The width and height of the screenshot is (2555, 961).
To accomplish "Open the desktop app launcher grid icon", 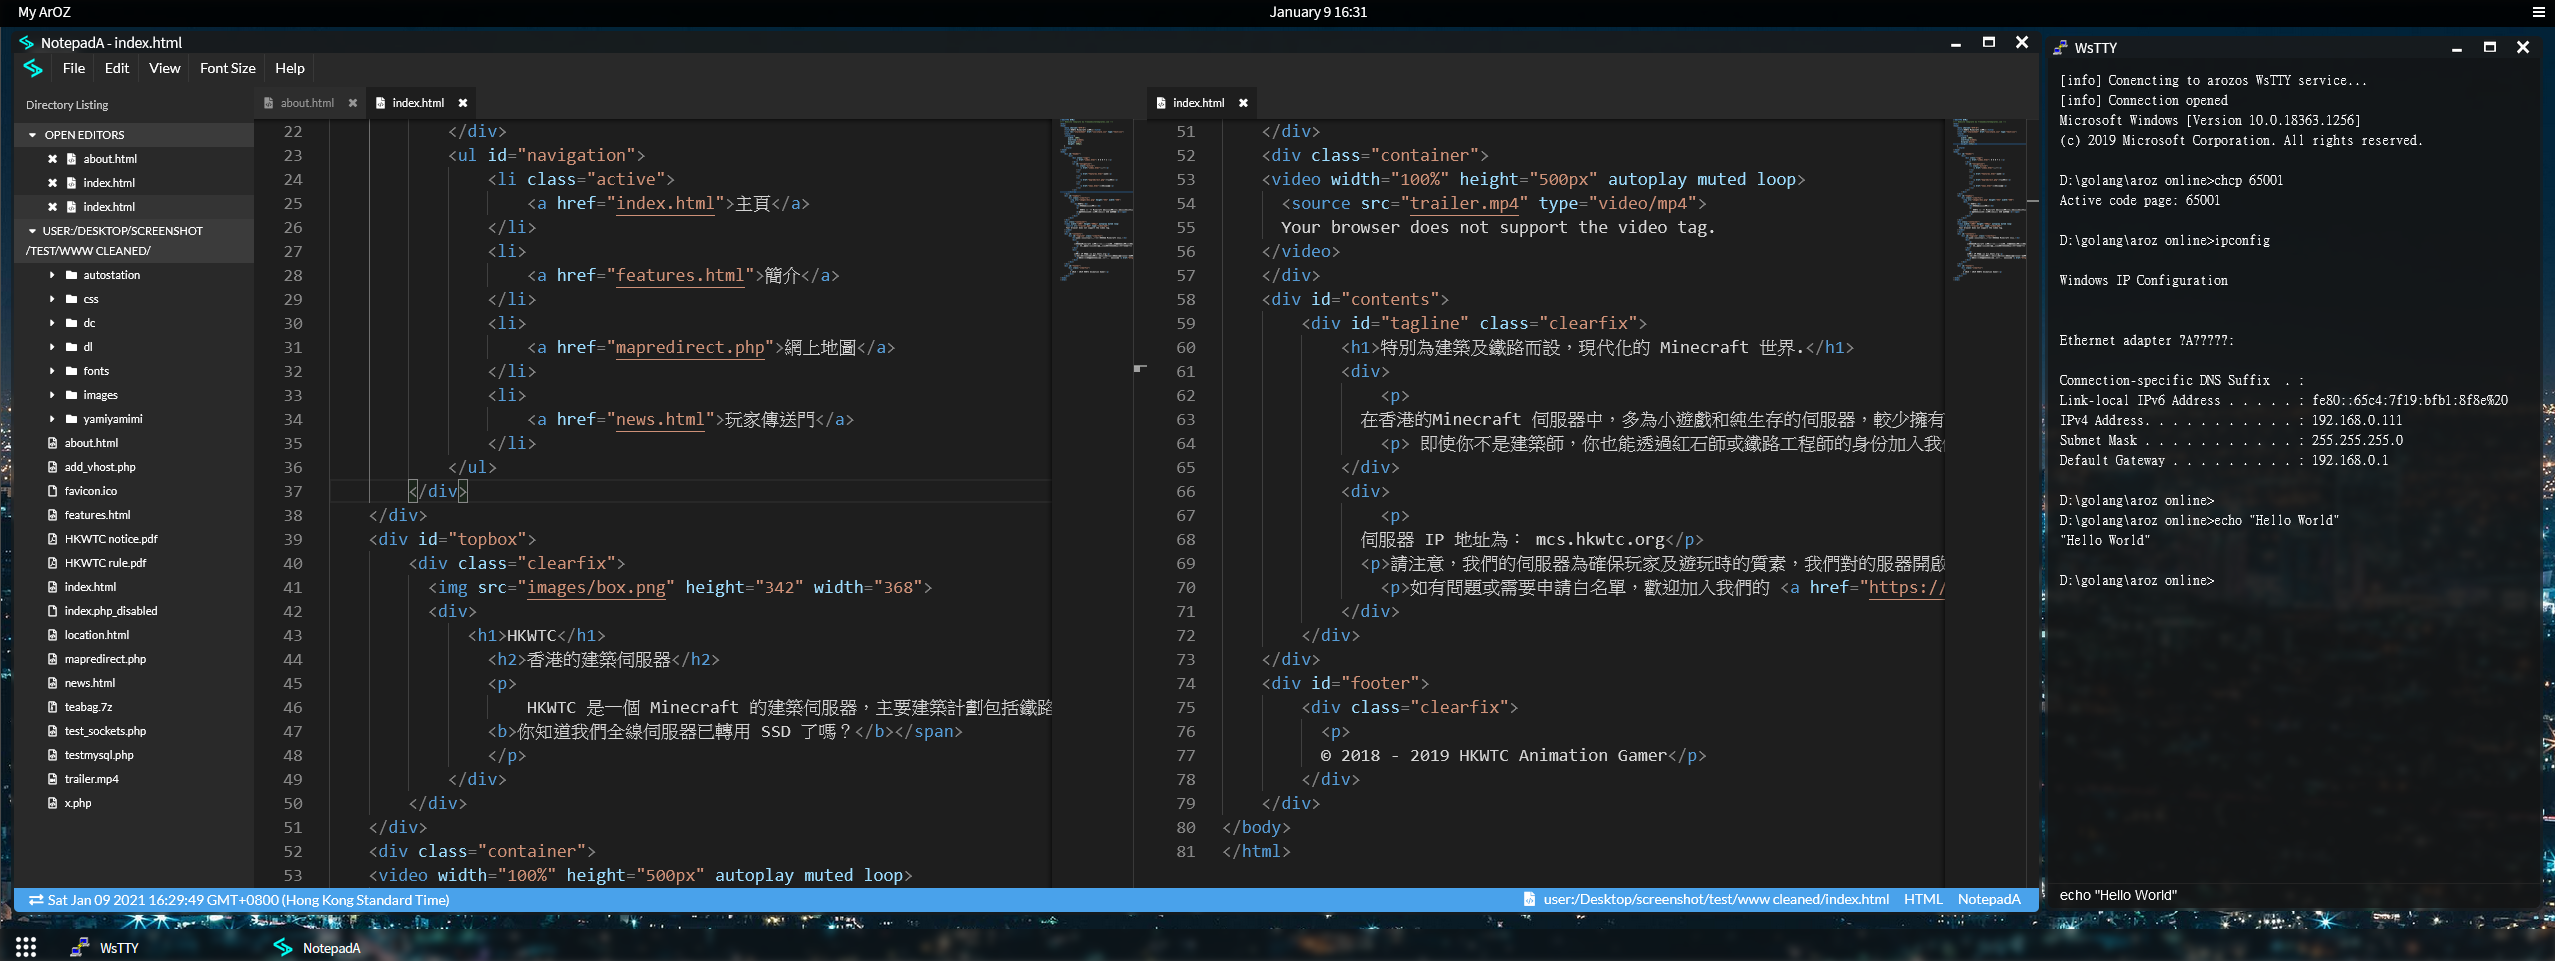I will [x=26, y=947].
